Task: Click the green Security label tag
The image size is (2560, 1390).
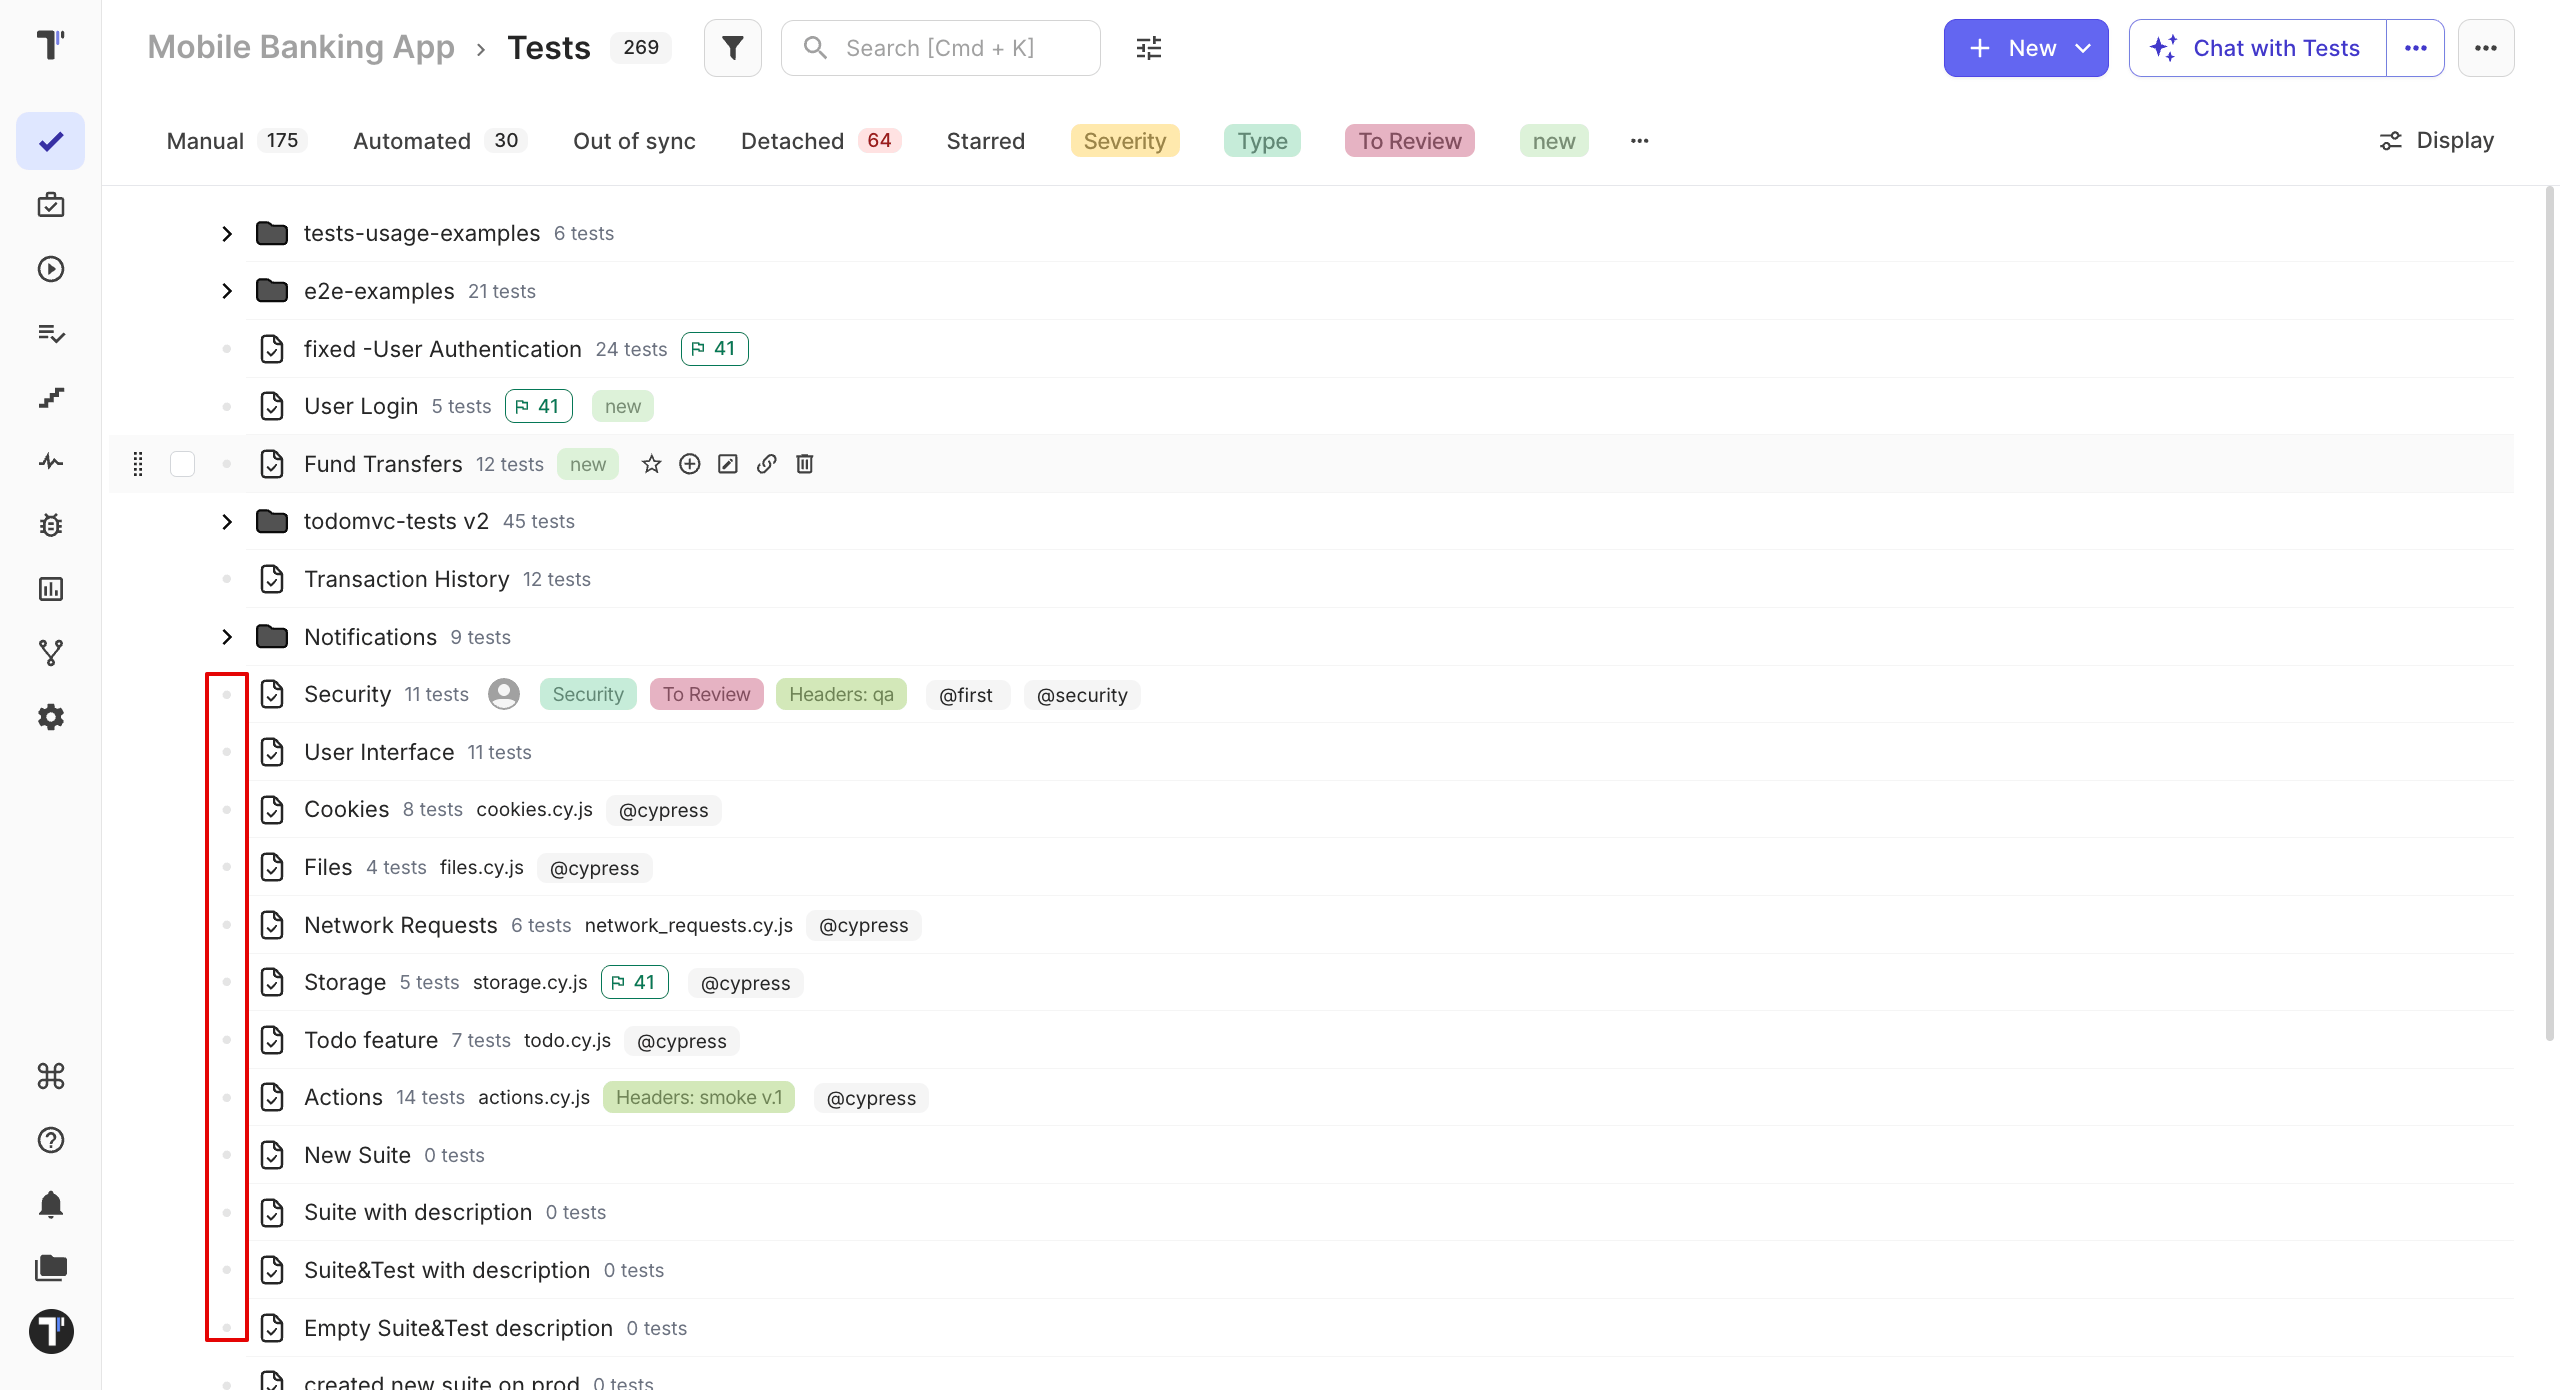Action: point(588,694)
